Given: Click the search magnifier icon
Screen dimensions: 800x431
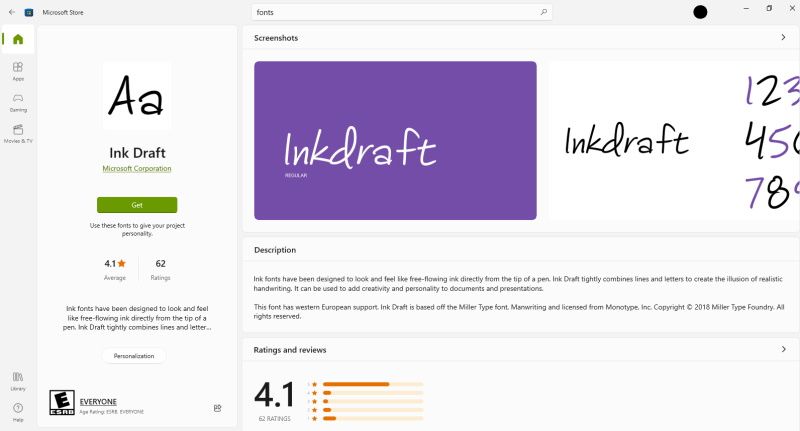Looking at the screenshot, I should pyautogui.click(x=543, y=12).
